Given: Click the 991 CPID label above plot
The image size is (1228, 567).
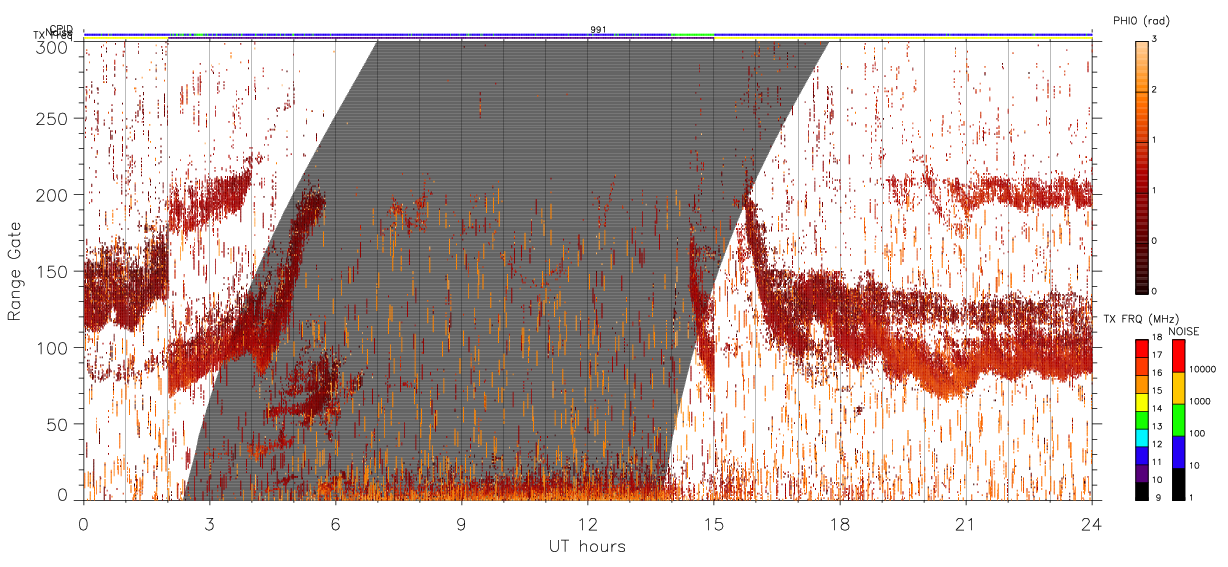Looking at the screenshot, I should coord(598,29).
